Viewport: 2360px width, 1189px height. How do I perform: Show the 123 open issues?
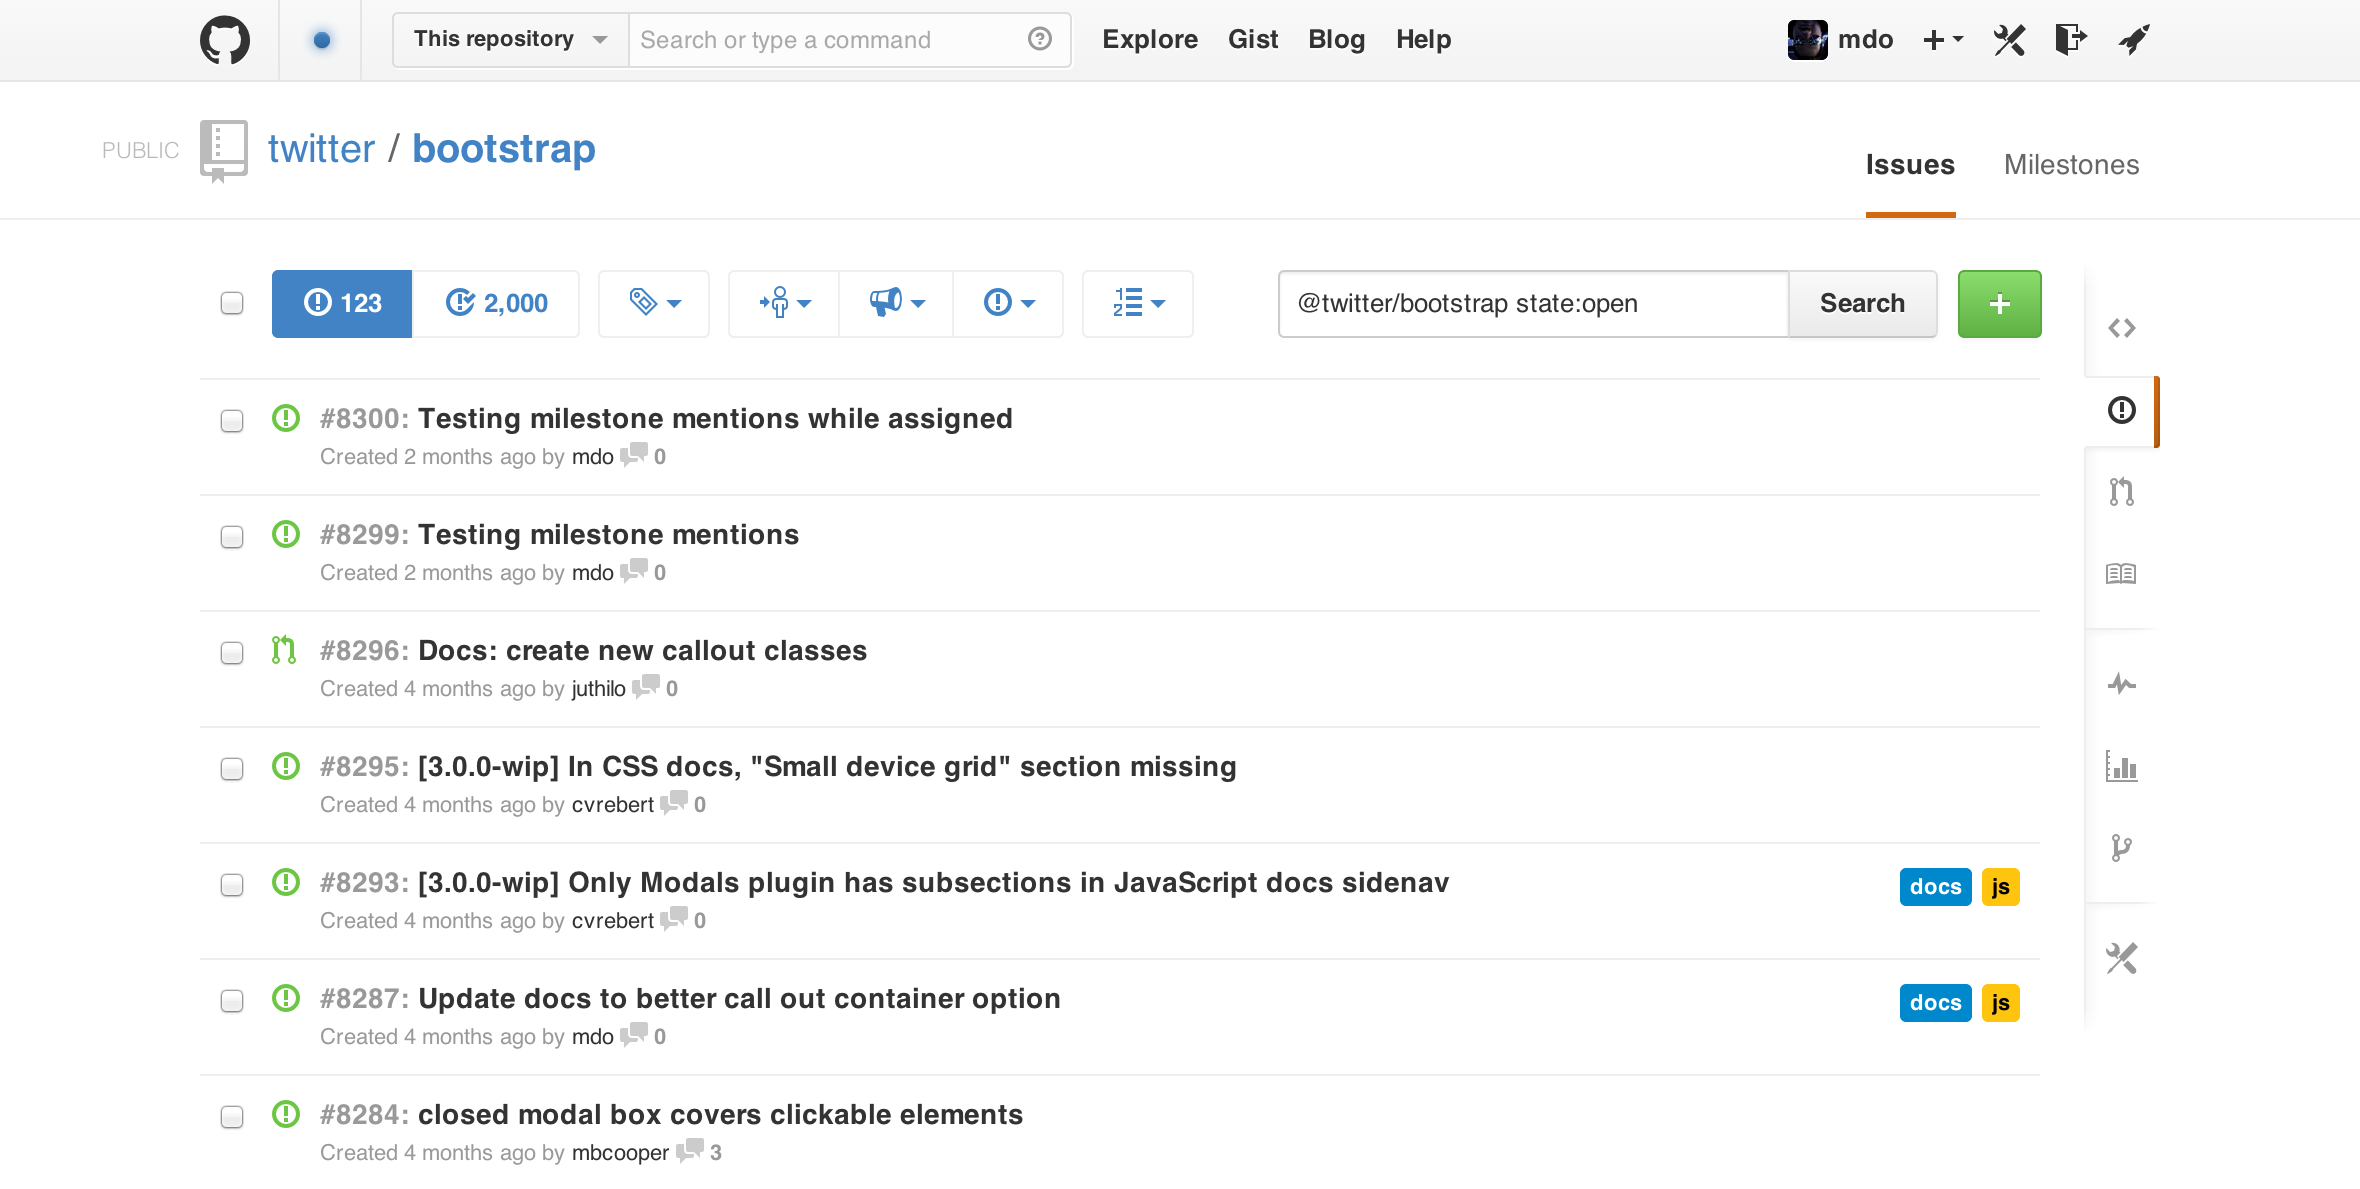(342, 304)
